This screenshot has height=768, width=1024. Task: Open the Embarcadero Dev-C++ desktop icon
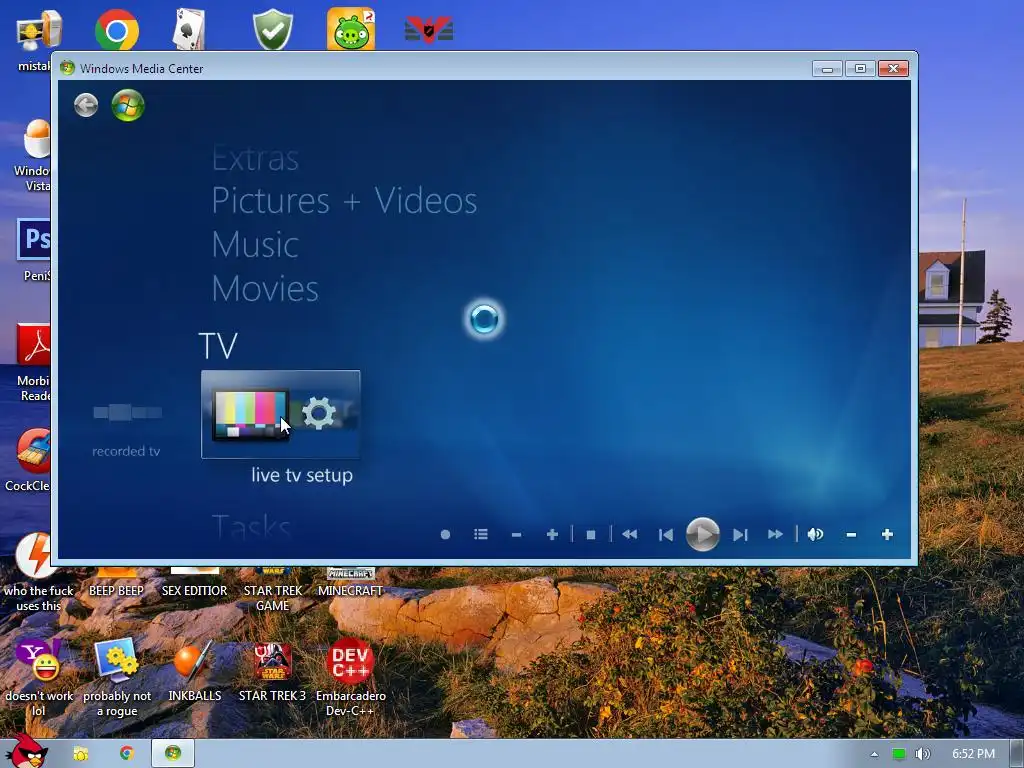(351, 678)
